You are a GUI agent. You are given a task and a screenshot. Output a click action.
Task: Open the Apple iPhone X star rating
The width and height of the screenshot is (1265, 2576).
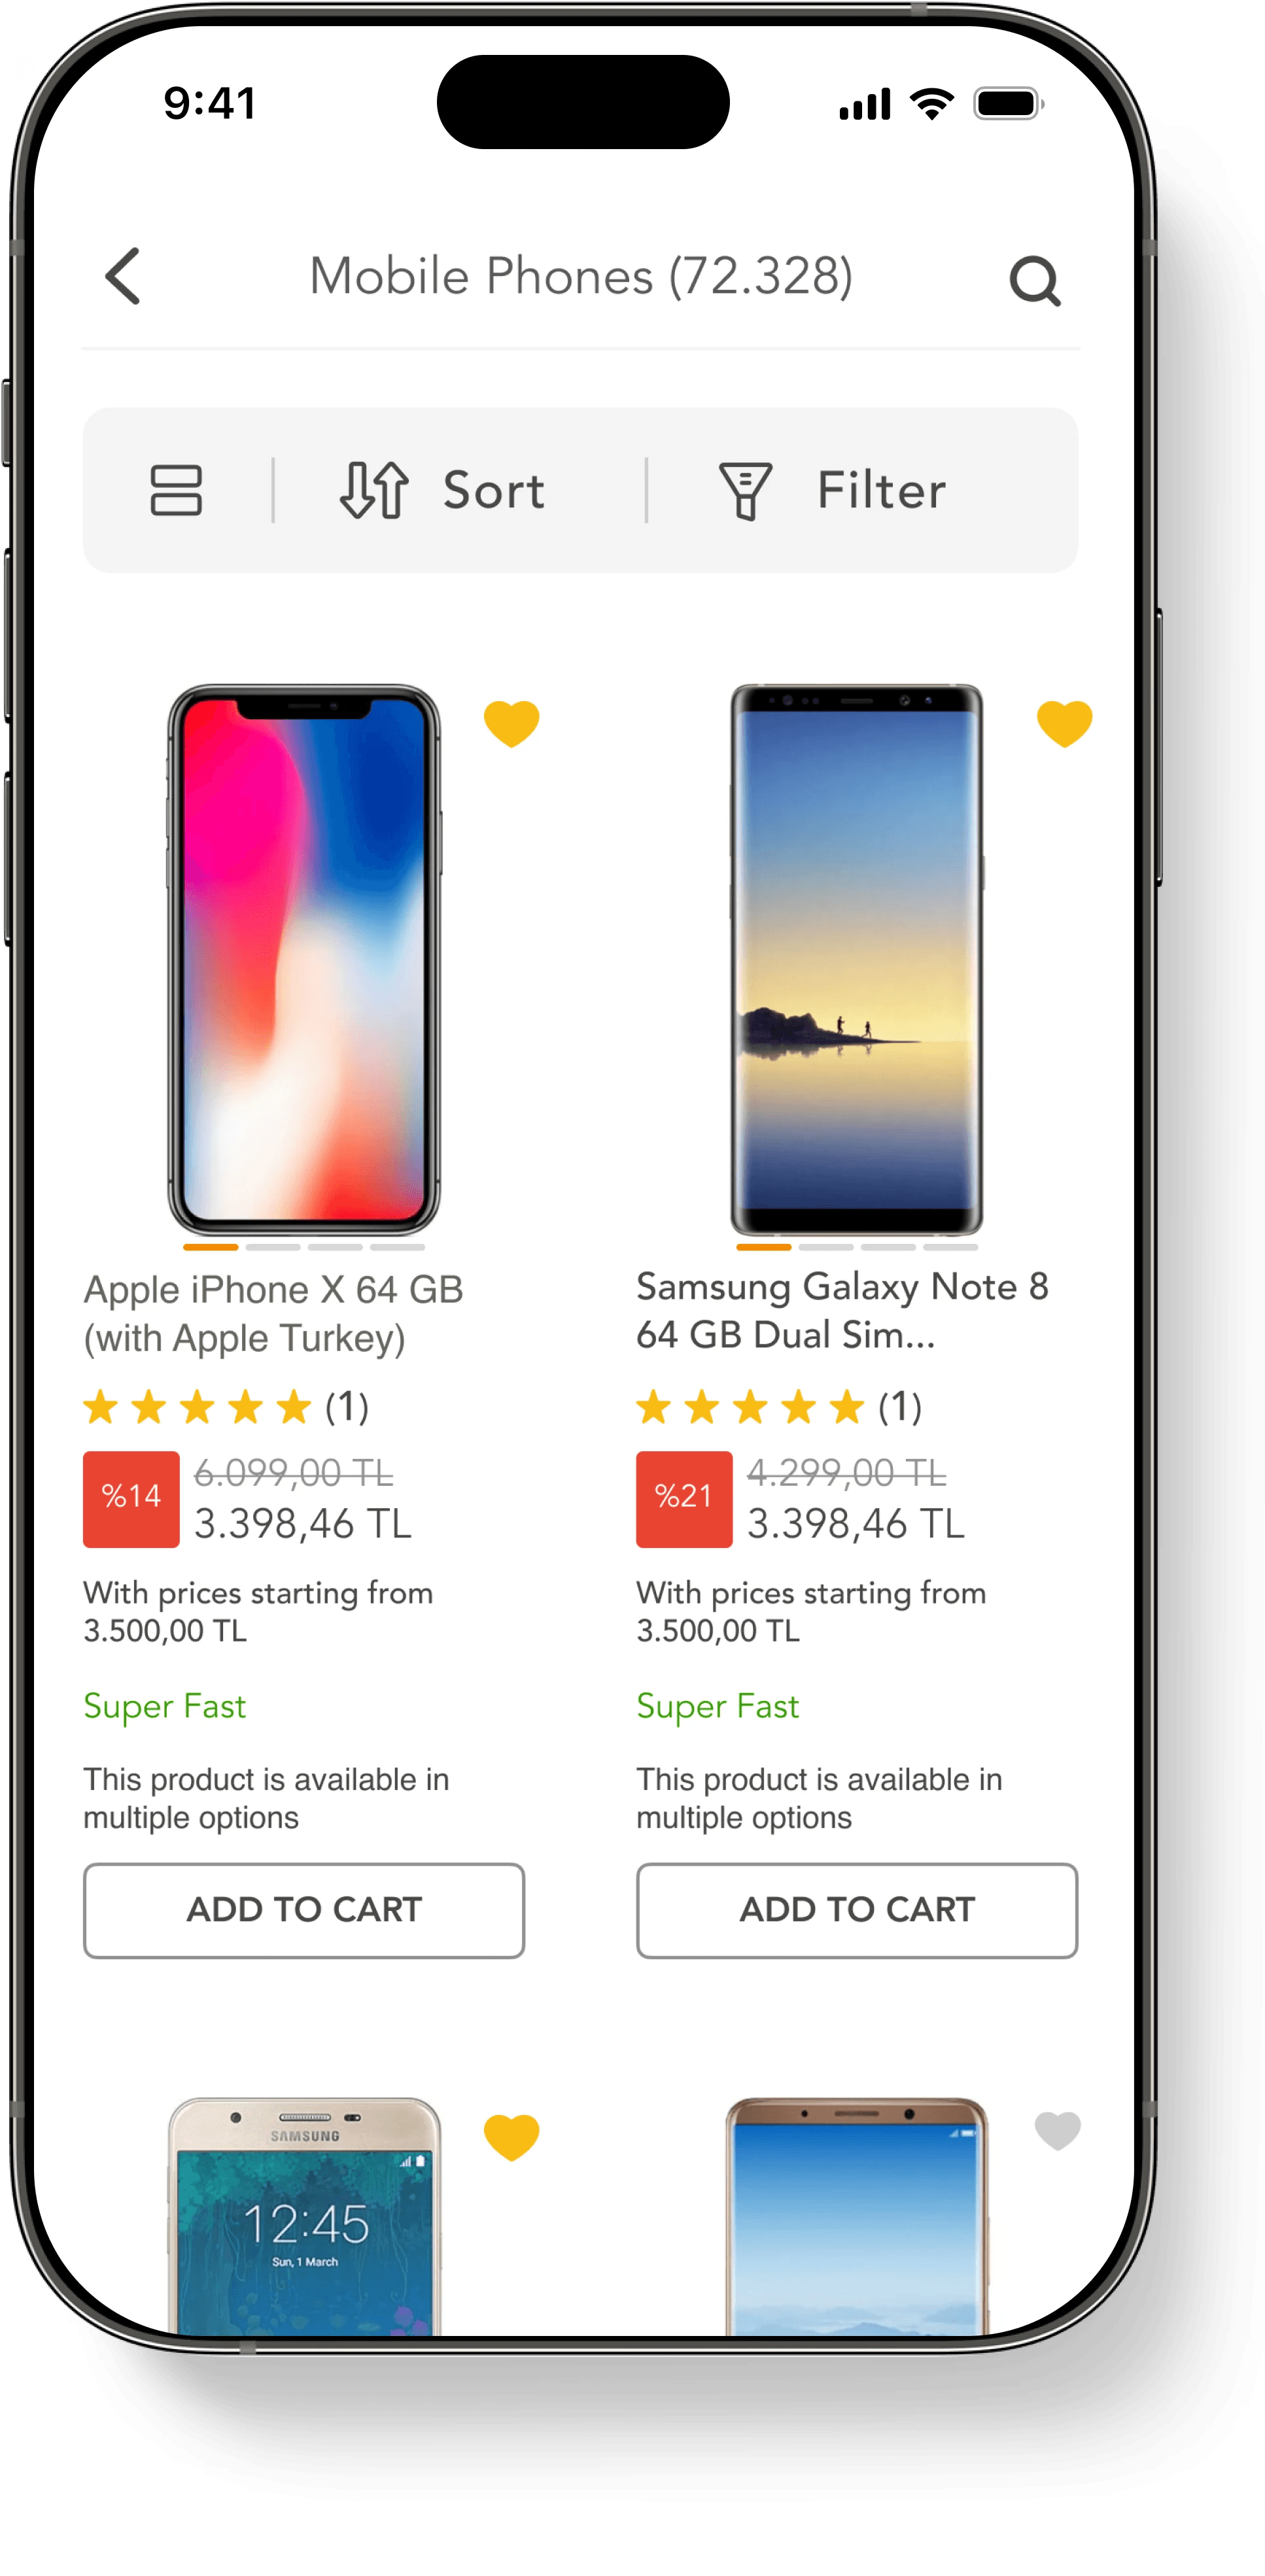point(226,1407)
